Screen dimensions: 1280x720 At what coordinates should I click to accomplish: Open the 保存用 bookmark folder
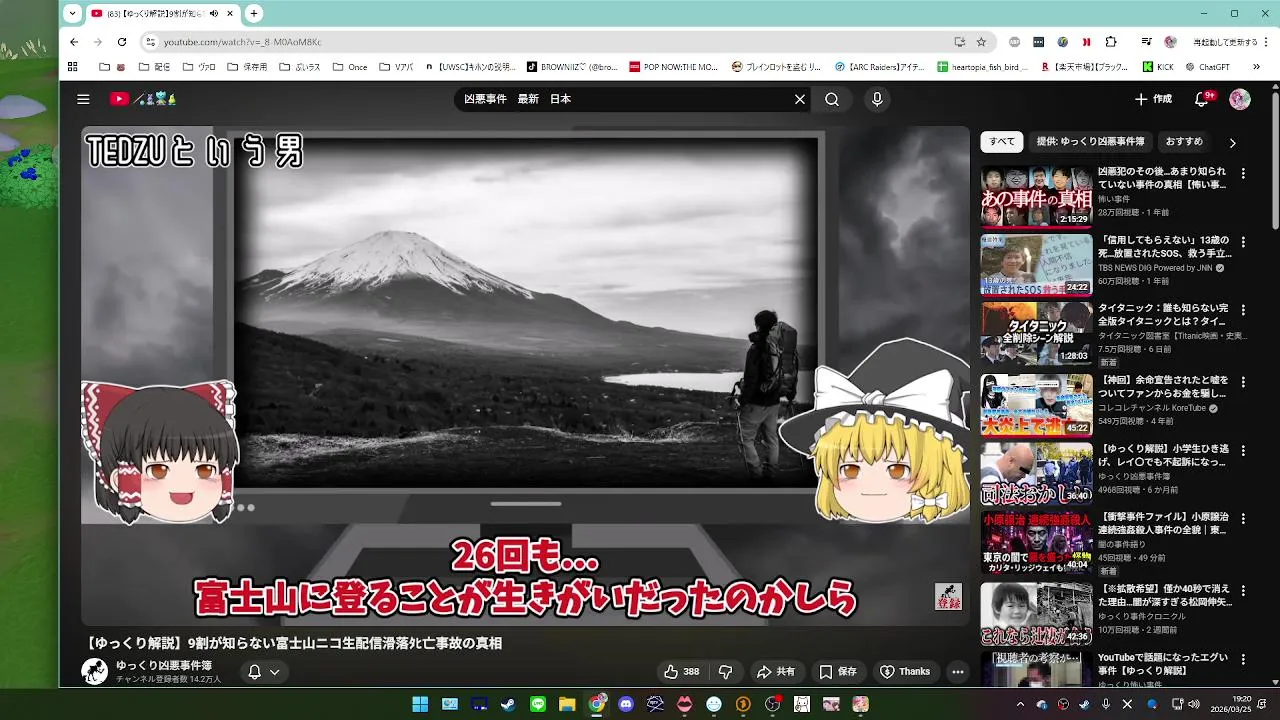tap(247, 67)
